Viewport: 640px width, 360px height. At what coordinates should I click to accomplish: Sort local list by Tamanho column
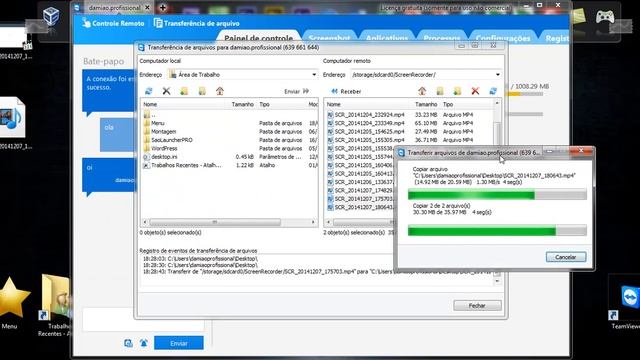pyautogui.click(x=242, y=104)
